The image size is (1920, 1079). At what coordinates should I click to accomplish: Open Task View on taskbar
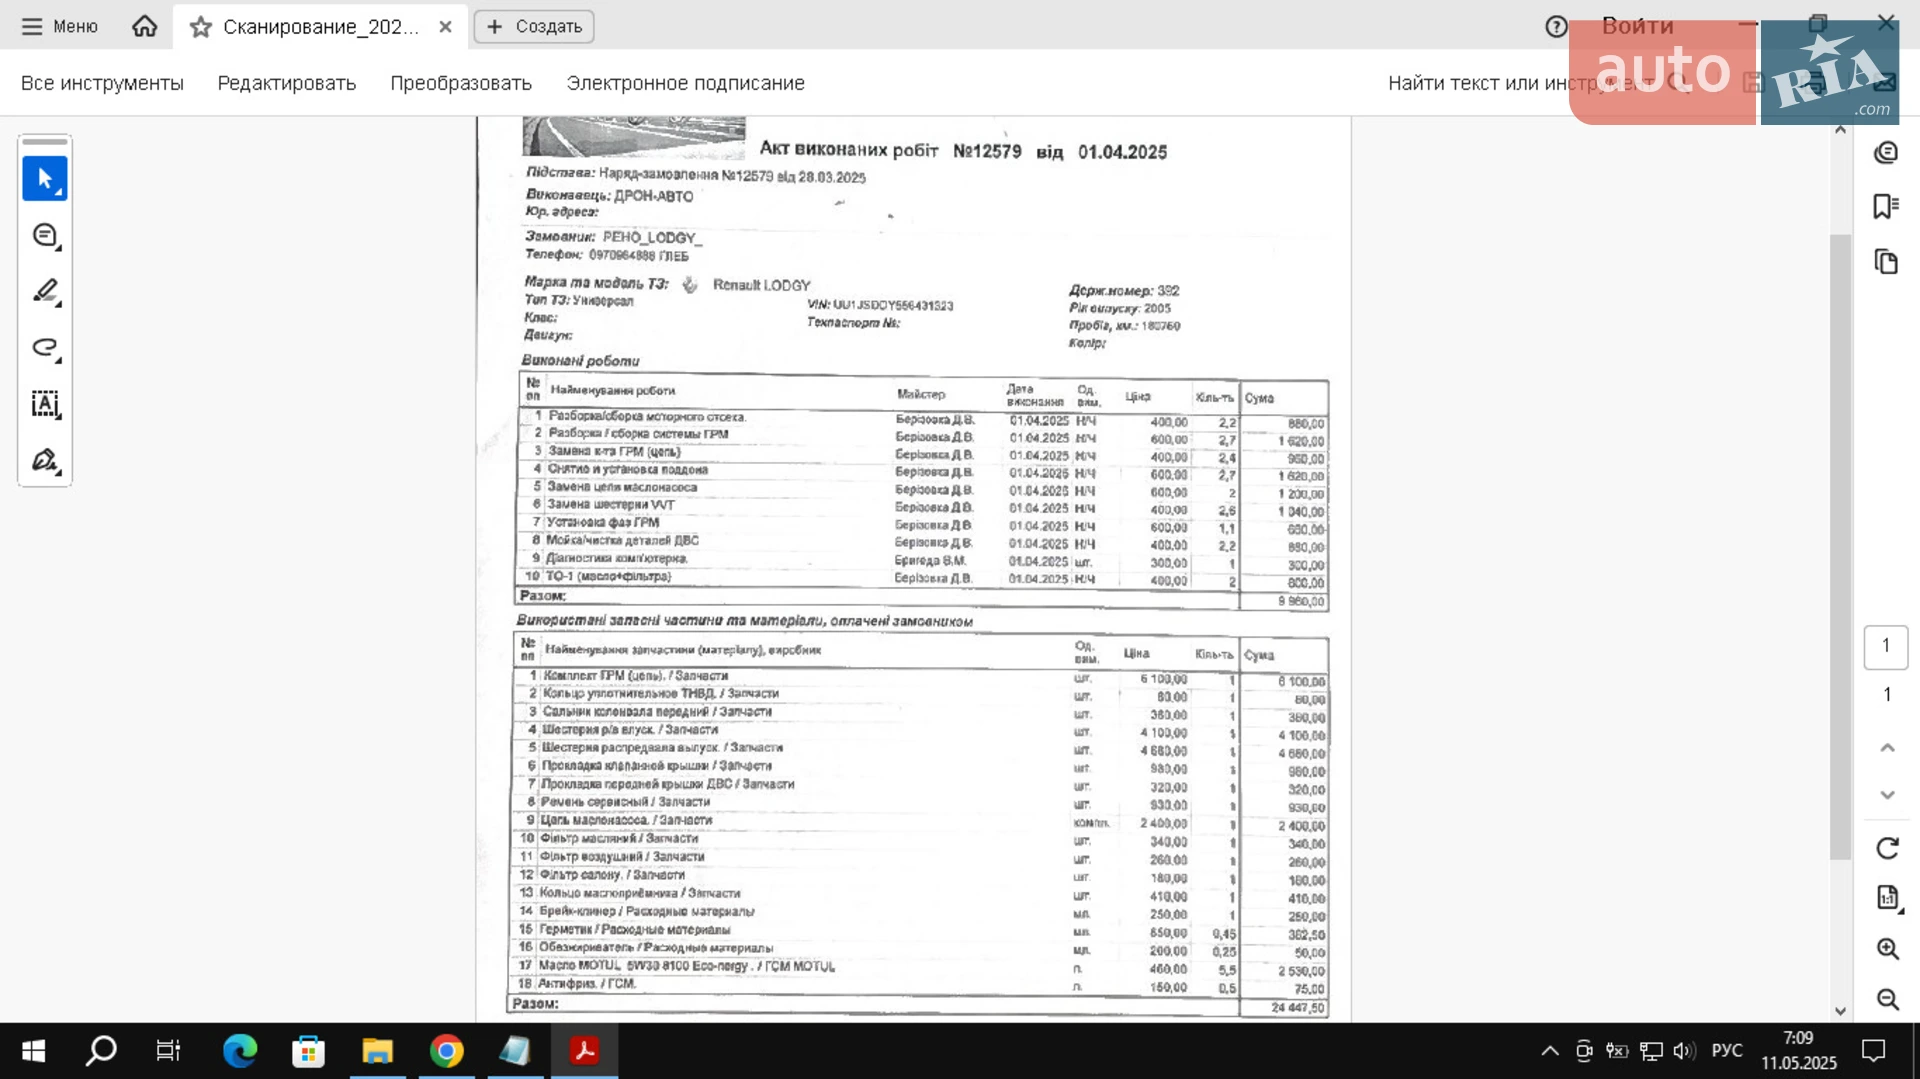[168, 1051]
